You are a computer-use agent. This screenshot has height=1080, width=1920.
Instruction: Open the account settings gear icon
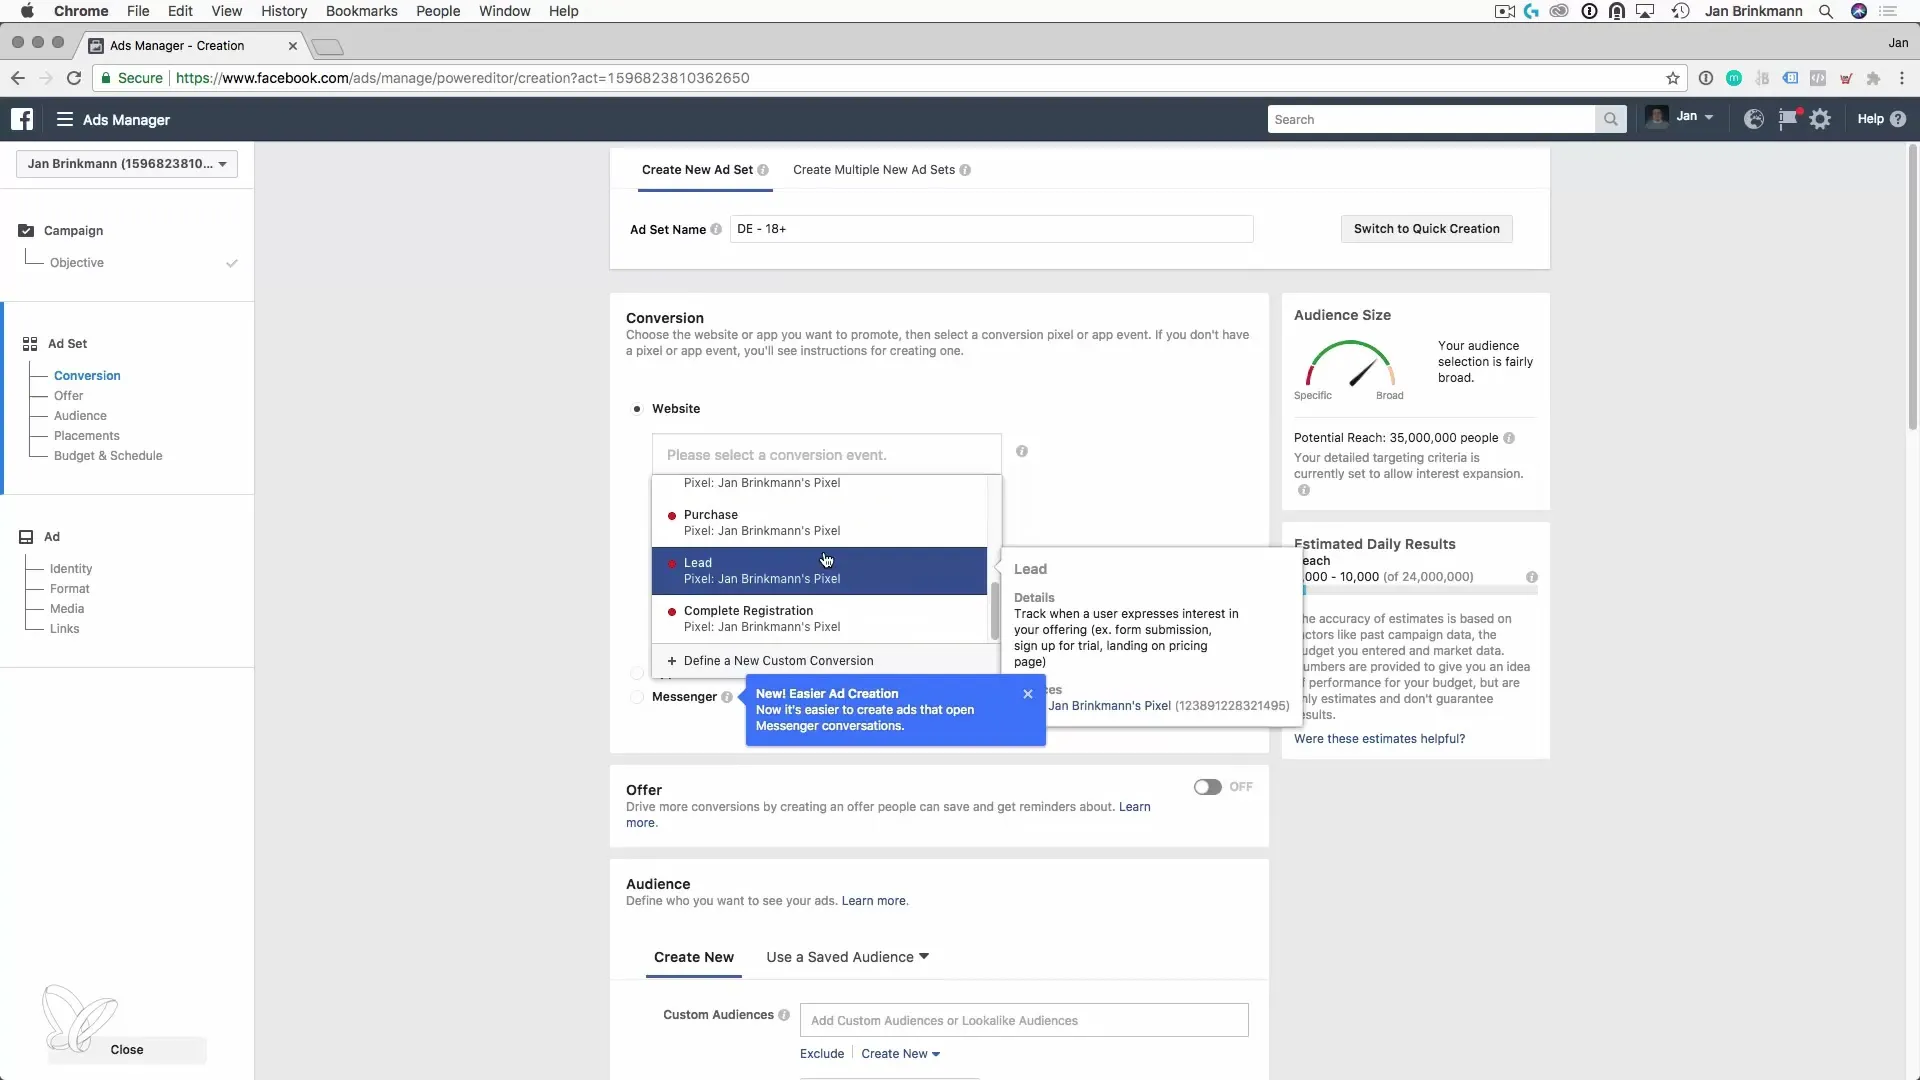1821,119
